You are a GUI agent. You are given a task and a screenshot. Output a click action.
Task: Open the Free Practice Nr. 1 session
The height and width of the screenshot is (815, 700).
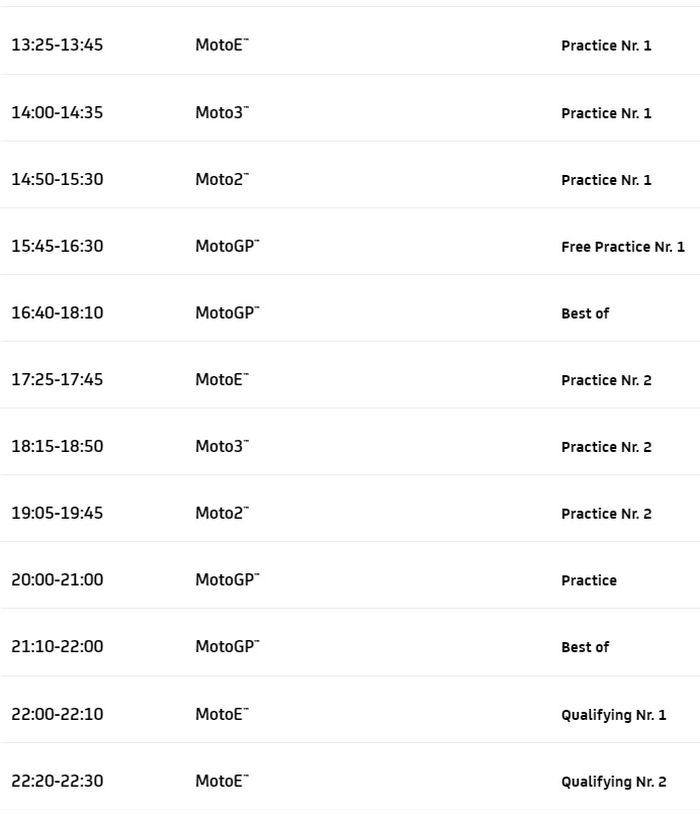(x=623, y=246)
